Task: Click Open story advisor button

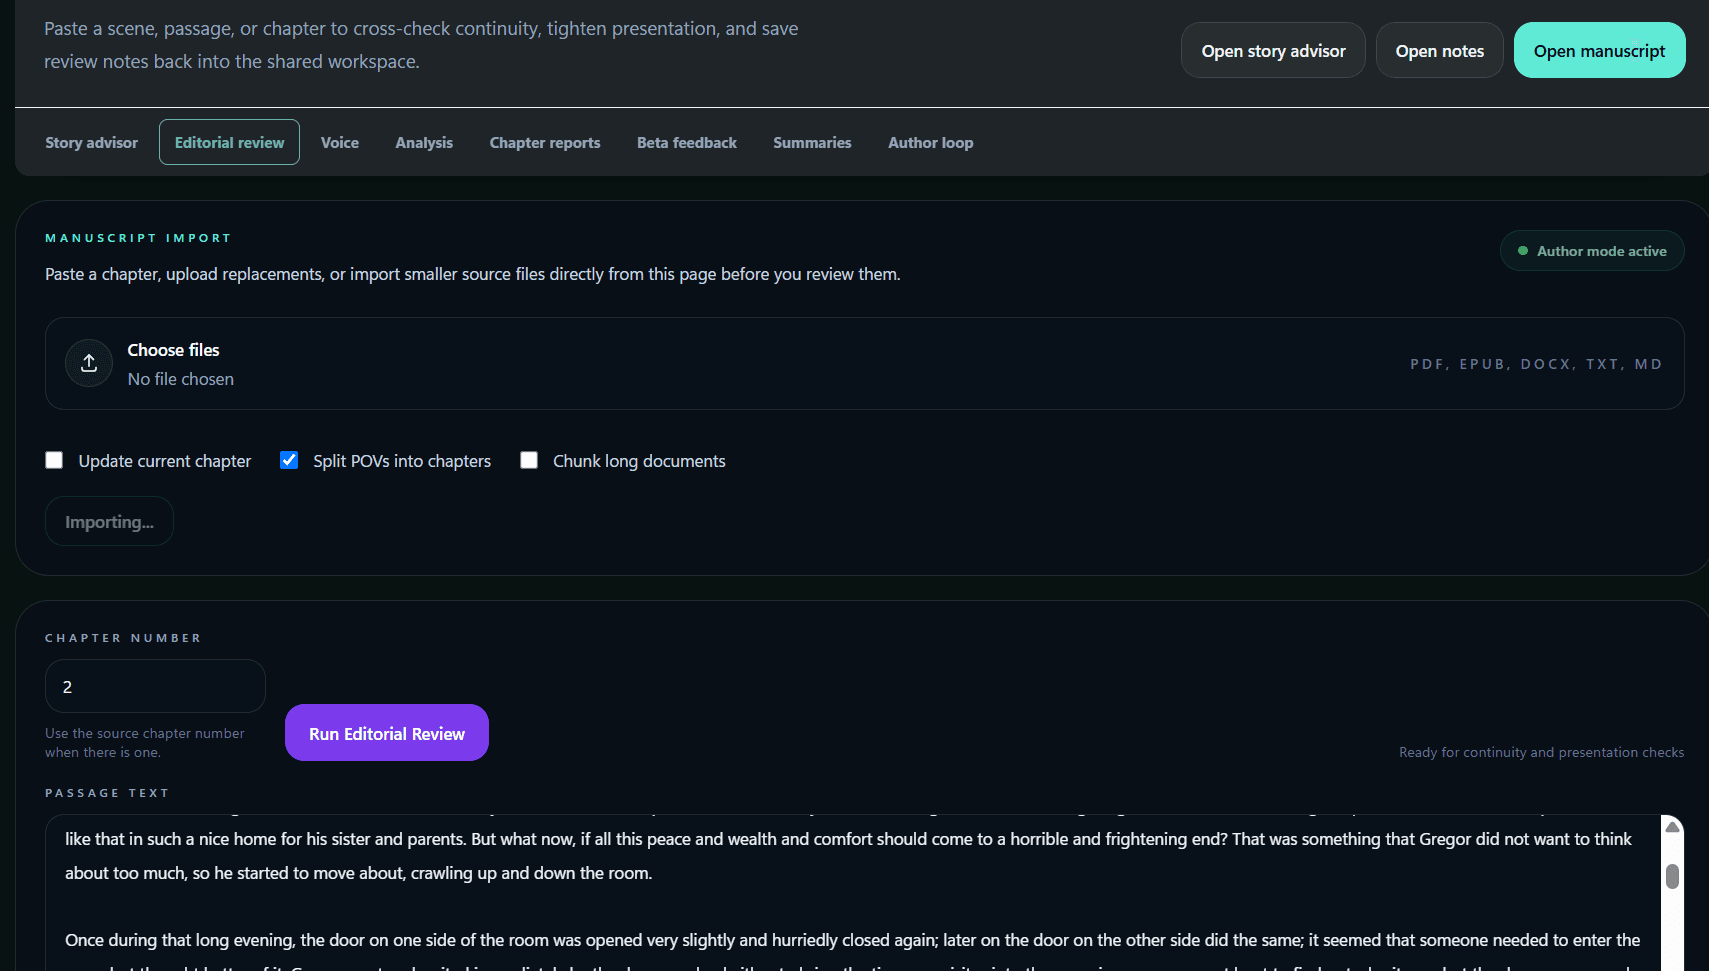Action: pos(1273,50)
